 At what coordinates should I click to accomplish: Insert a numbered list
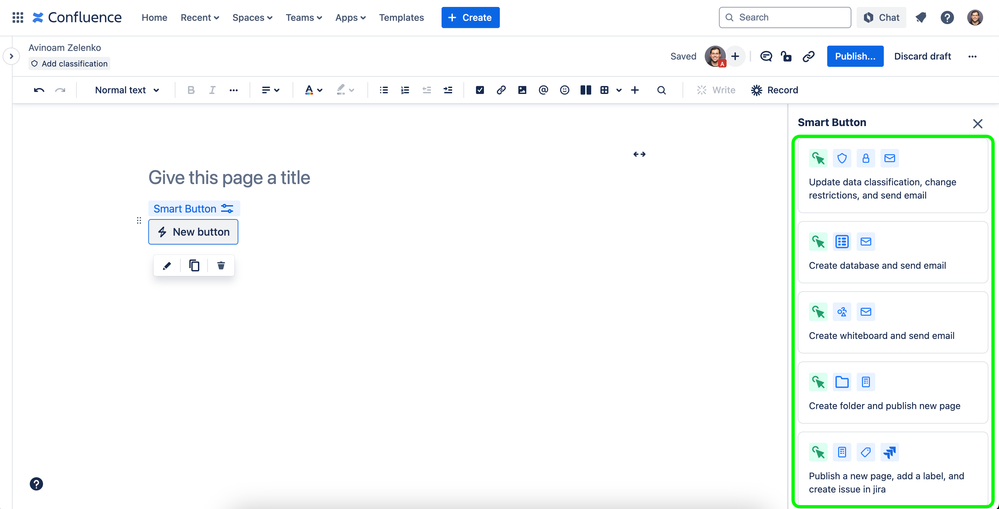(405, 90)
